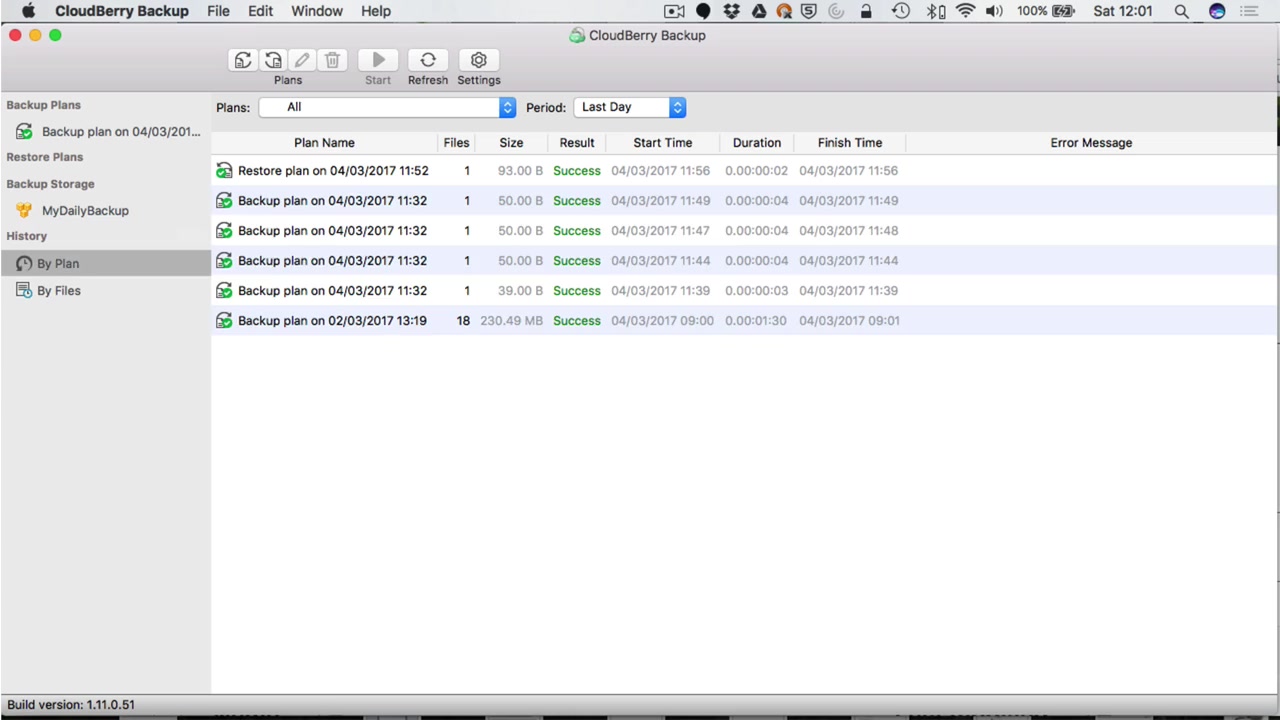This screenshot has width=1280, height=720.
Task: Sort by the Duration column header
Action: tap(757, 143)
